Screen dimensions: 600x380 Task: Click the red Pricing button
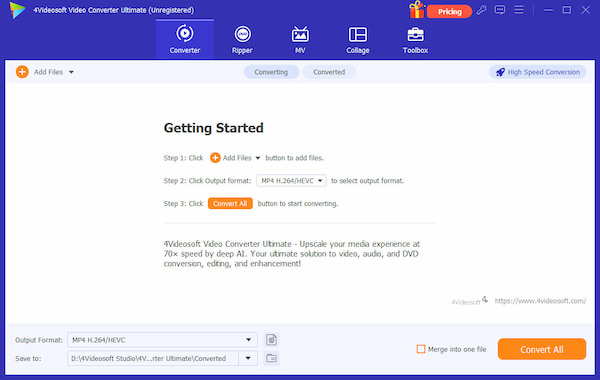(x=449, y=11)
